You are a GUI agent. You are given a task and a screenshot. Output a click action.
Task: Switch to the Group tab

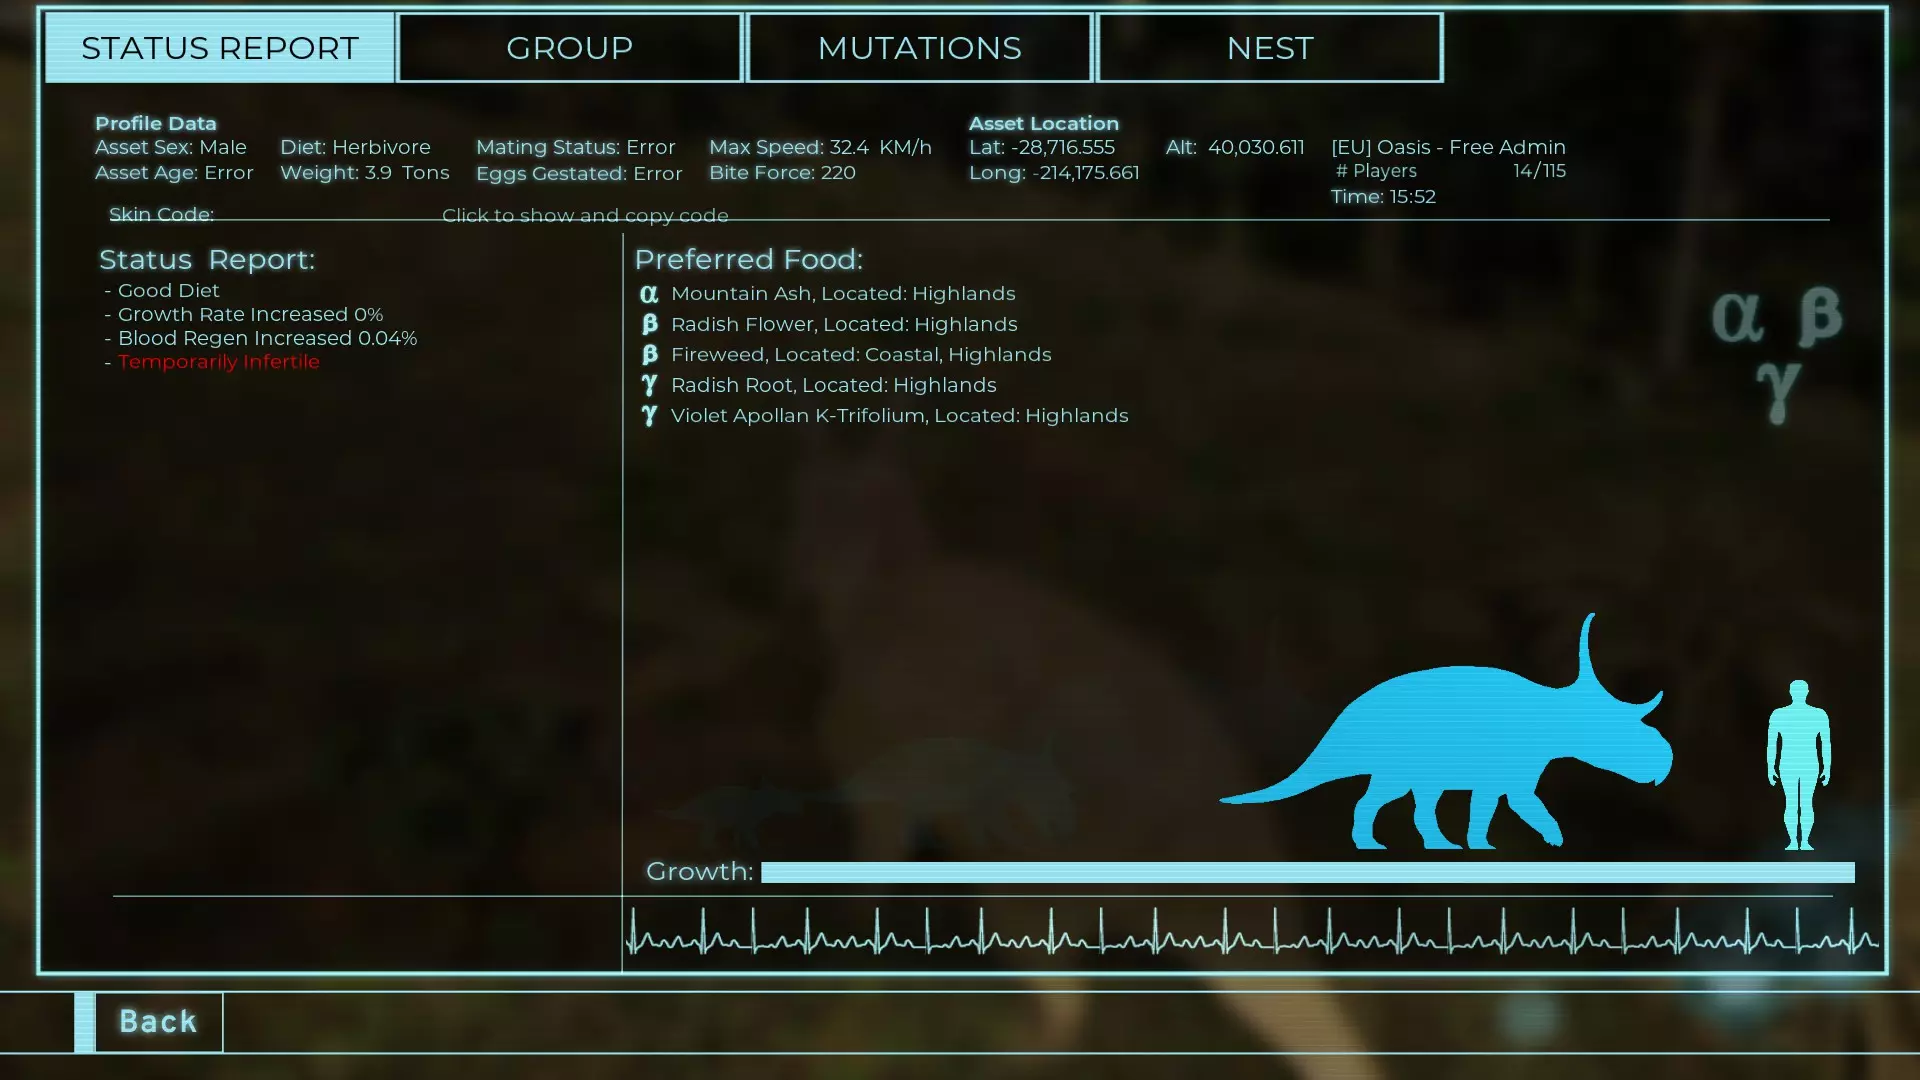(x=569, y=48)
